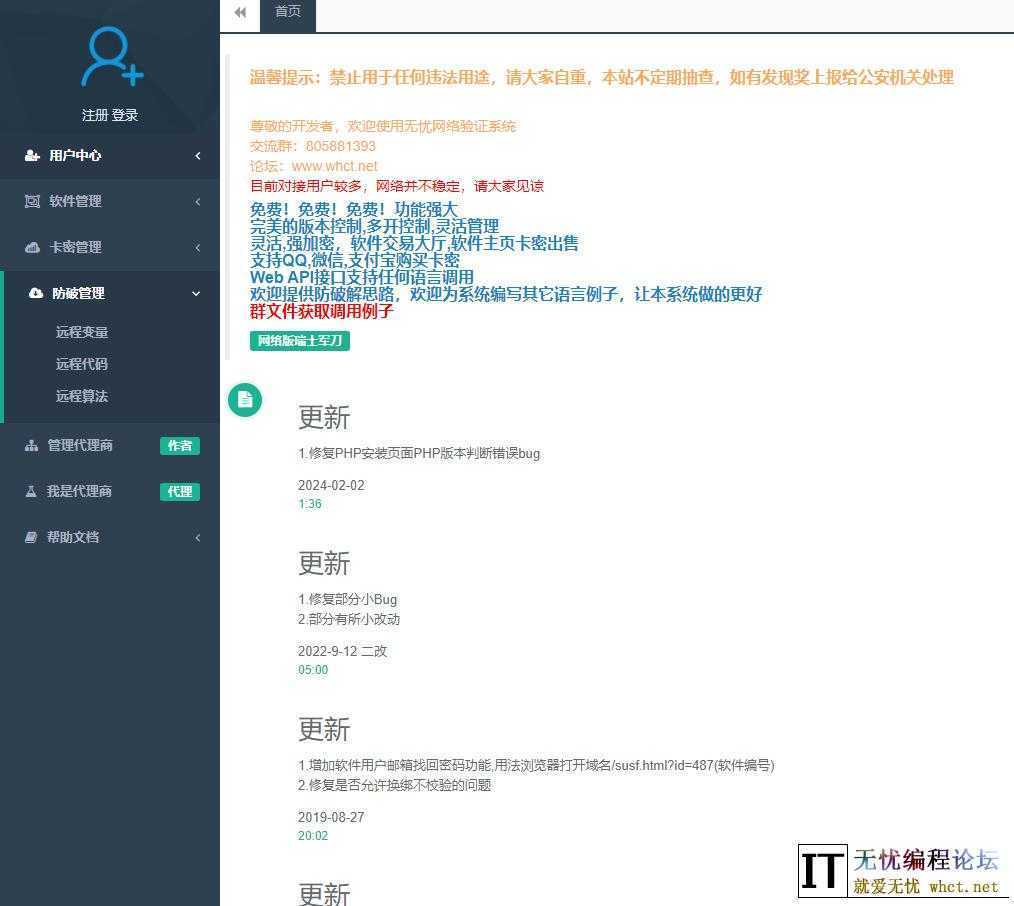Open 远程代码 submenu item
Screen dimensions: 1014x906
click(x=82, y=365)
